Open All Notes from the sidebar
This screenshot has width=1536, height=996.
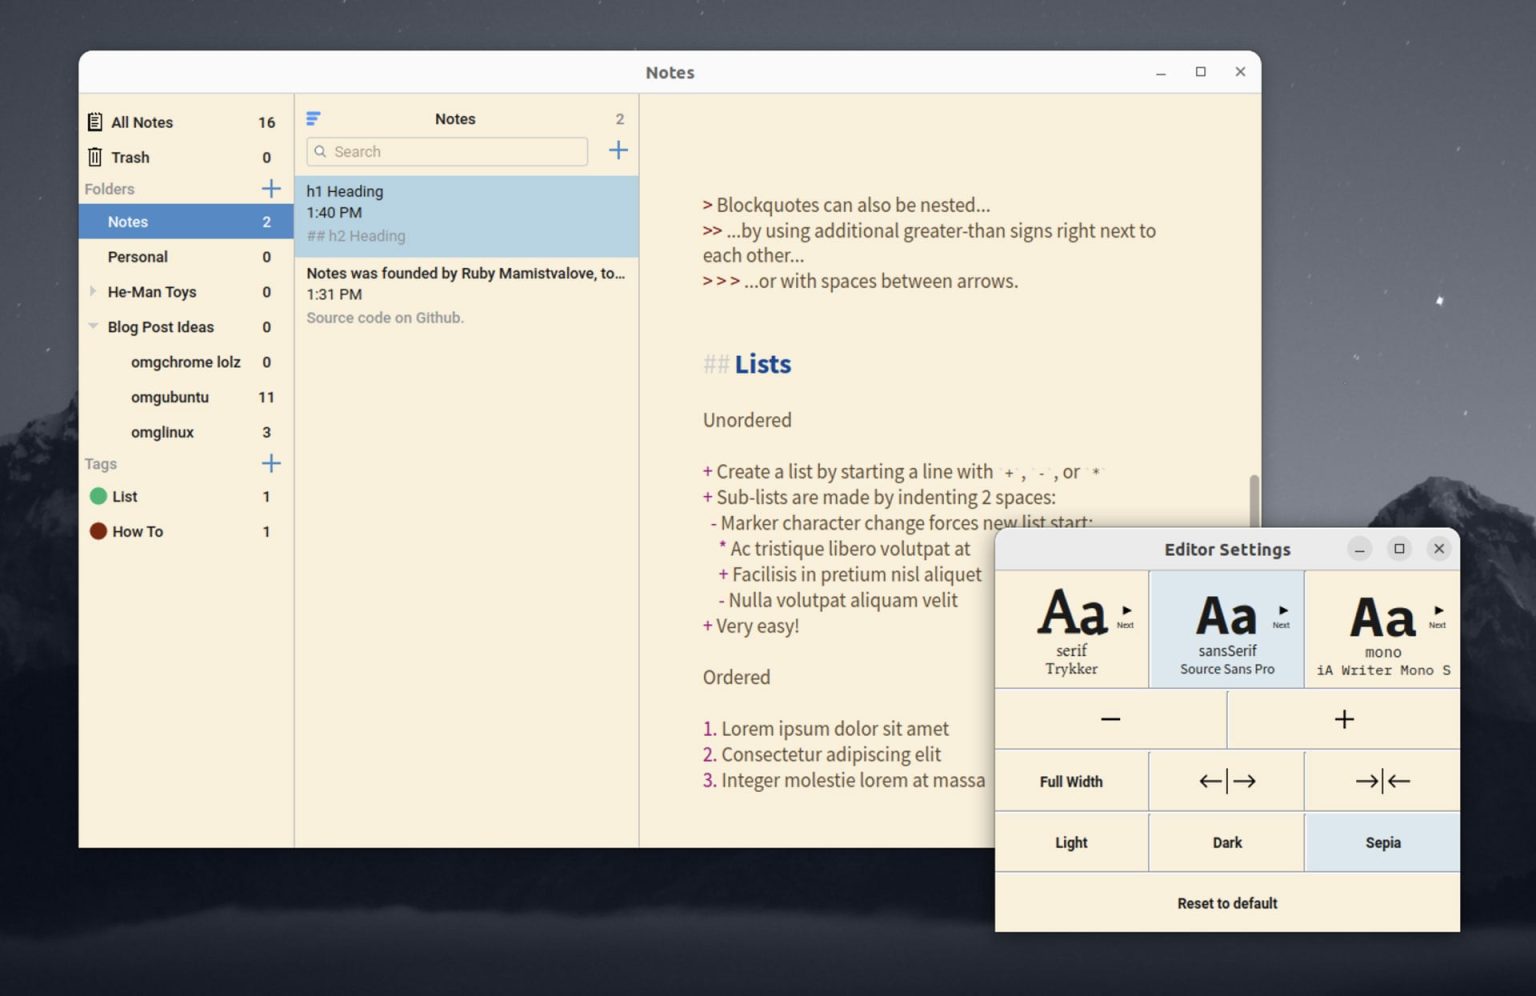click(x=143, y=121)
